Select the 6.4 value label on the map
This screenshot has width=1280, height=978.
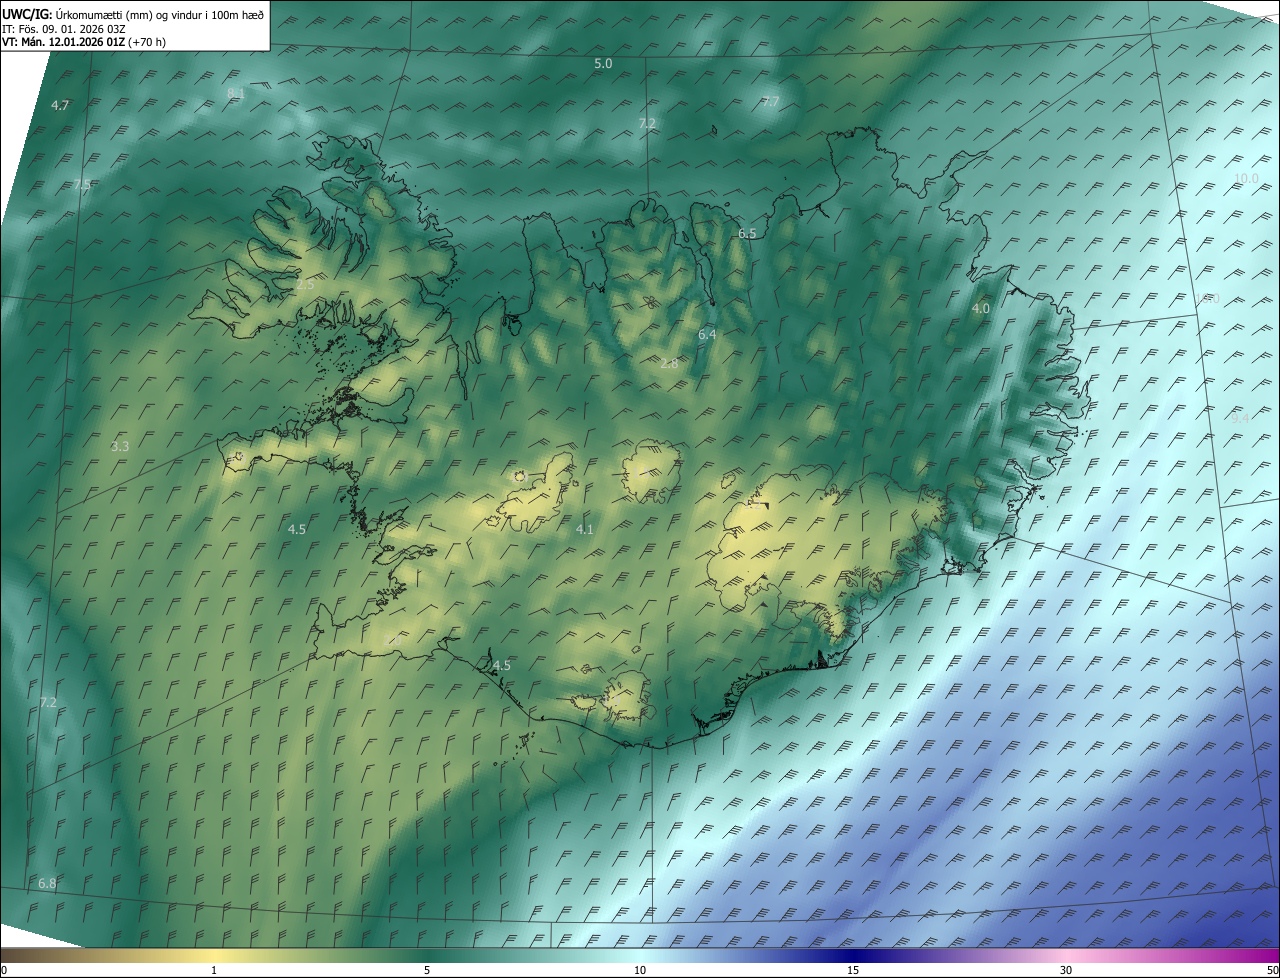point(707,334)
